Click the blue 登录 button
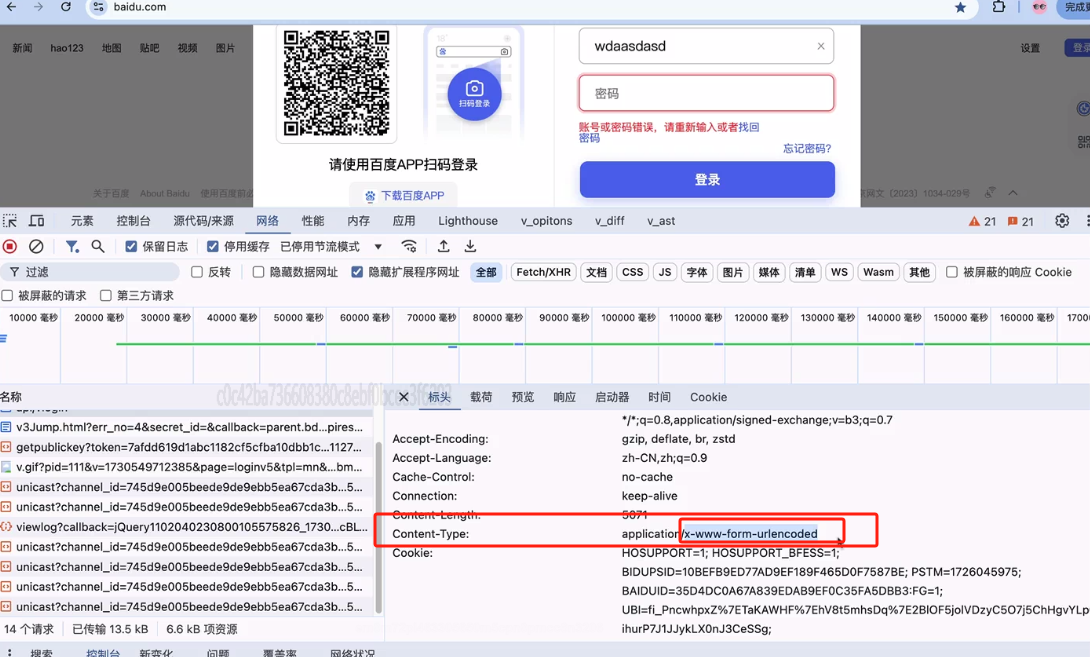The image size is (1090, 657). coord(707,179)
